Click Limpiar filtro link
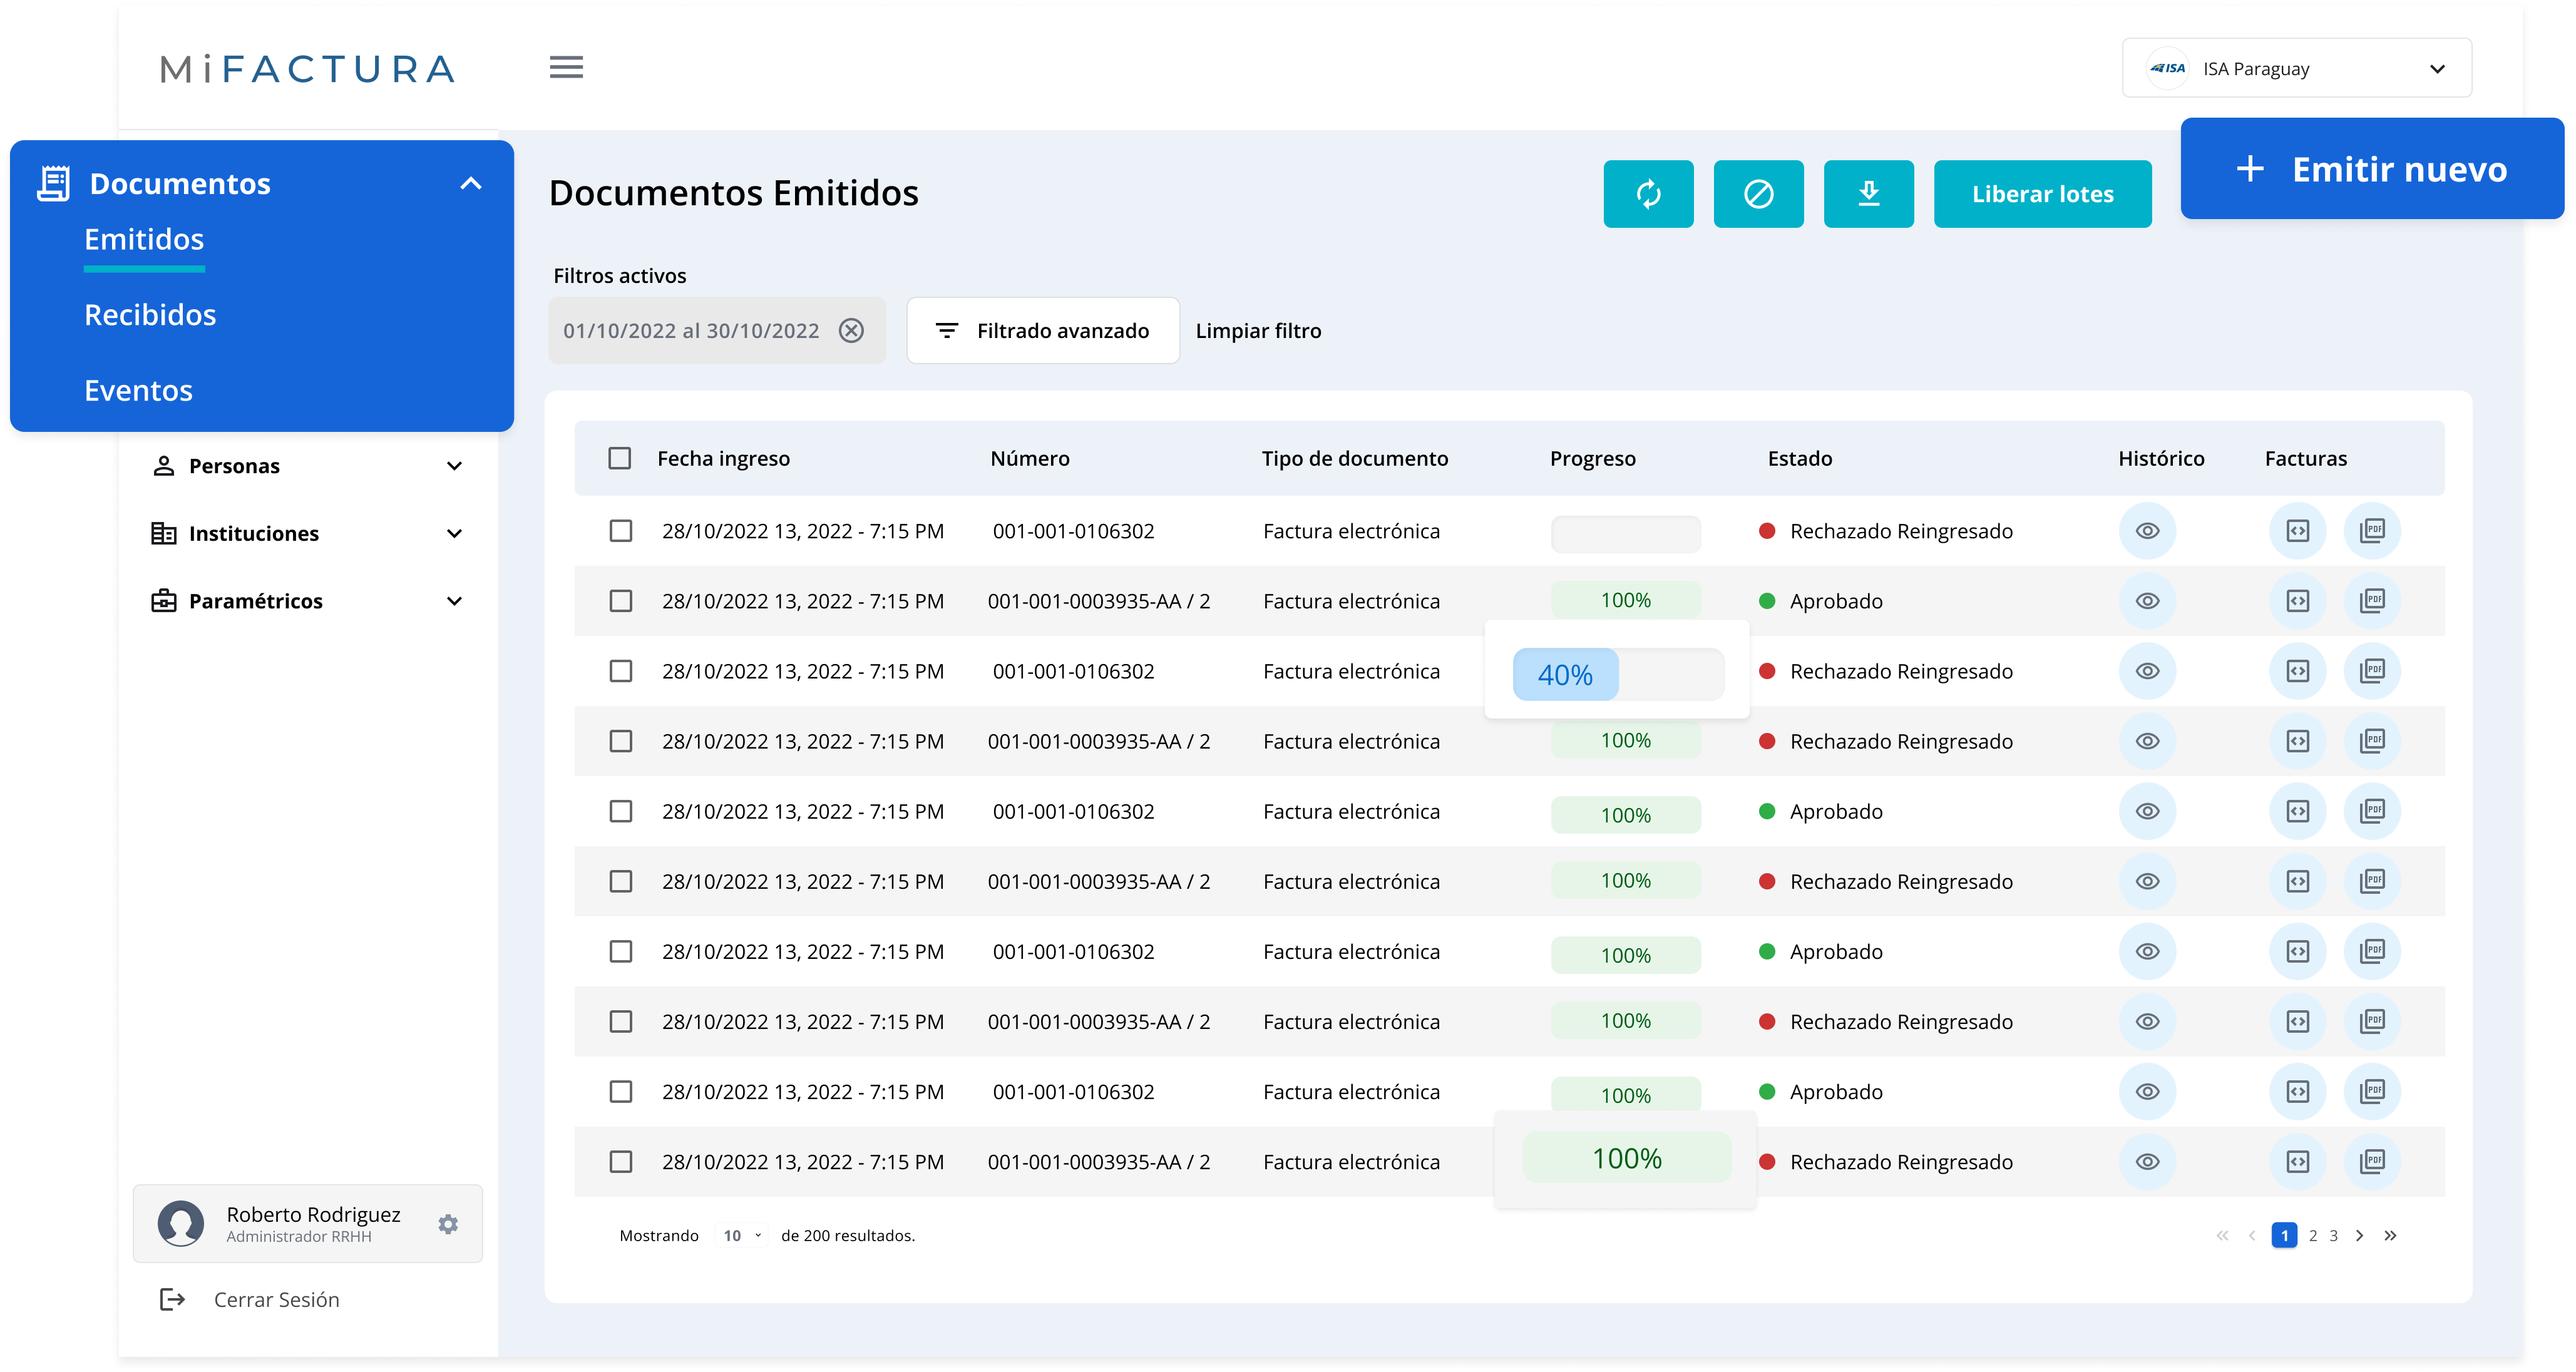 coord(1258,331)
